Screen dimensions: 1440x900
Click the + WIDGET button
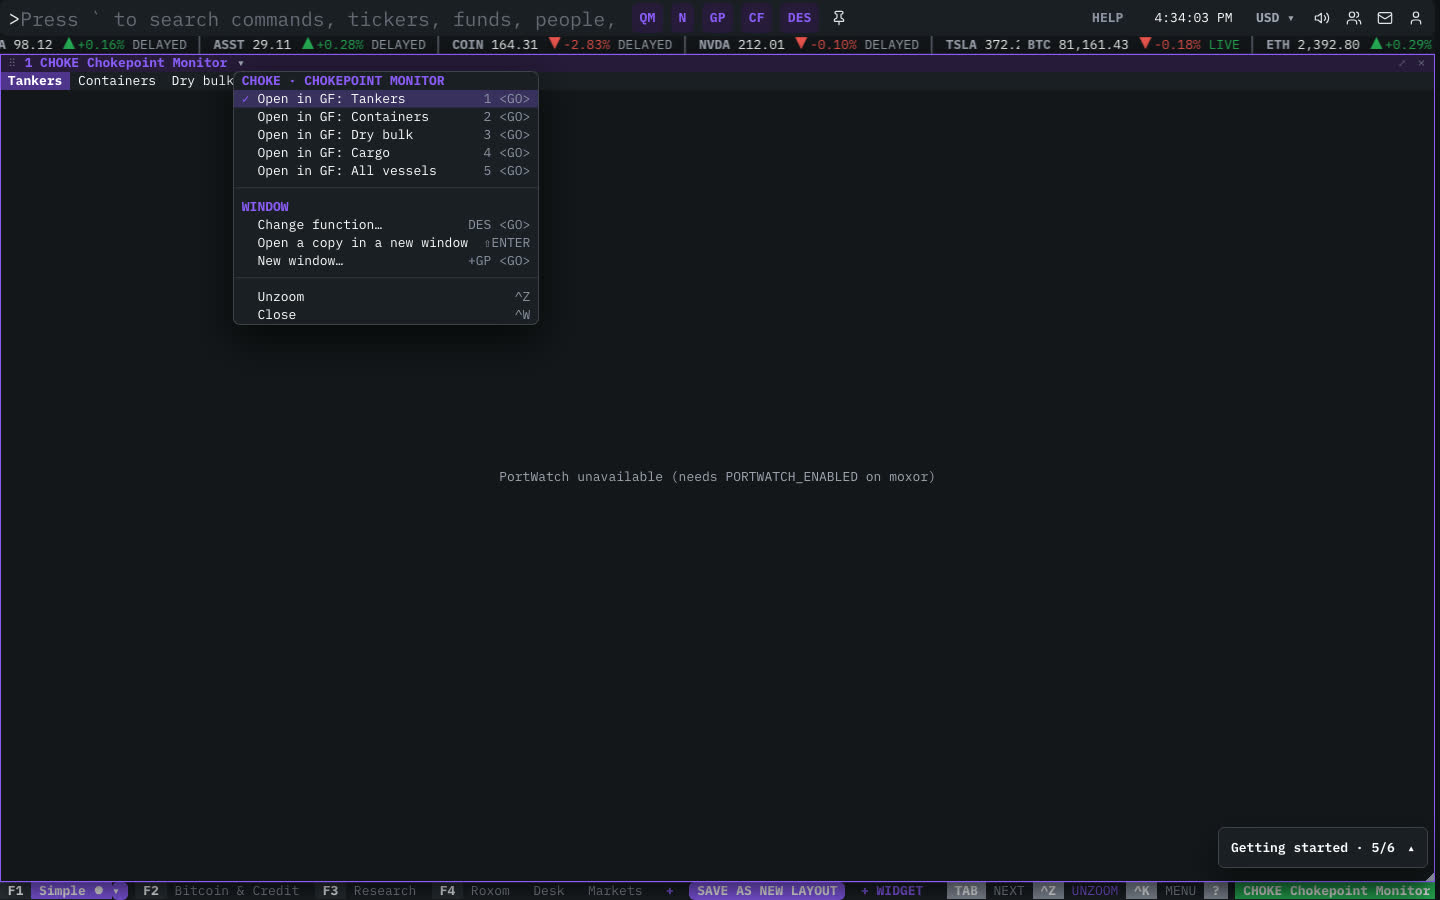click(892, 891)
